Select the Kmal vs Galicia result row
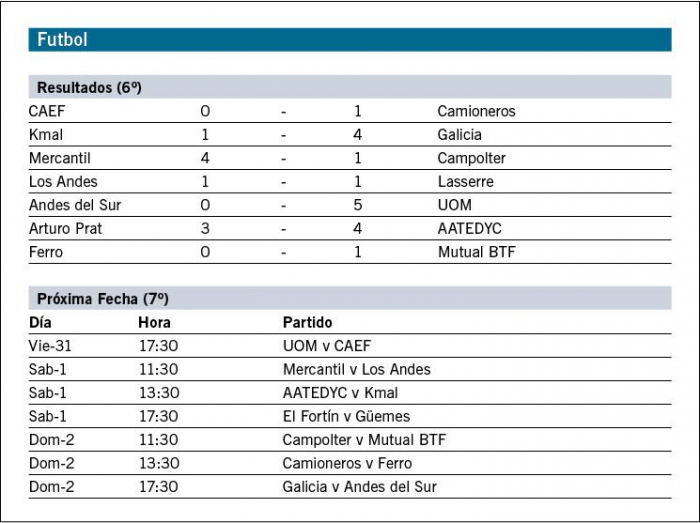The width and height of the screenshot is (700, 523). pos(350,134)
